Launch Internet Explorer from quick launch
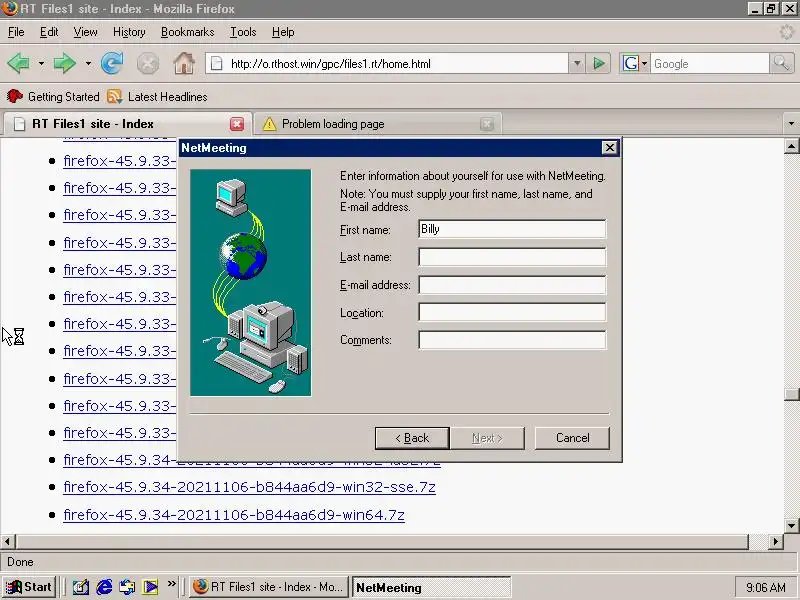Screen dimensions: 800x600 (104, 587)
